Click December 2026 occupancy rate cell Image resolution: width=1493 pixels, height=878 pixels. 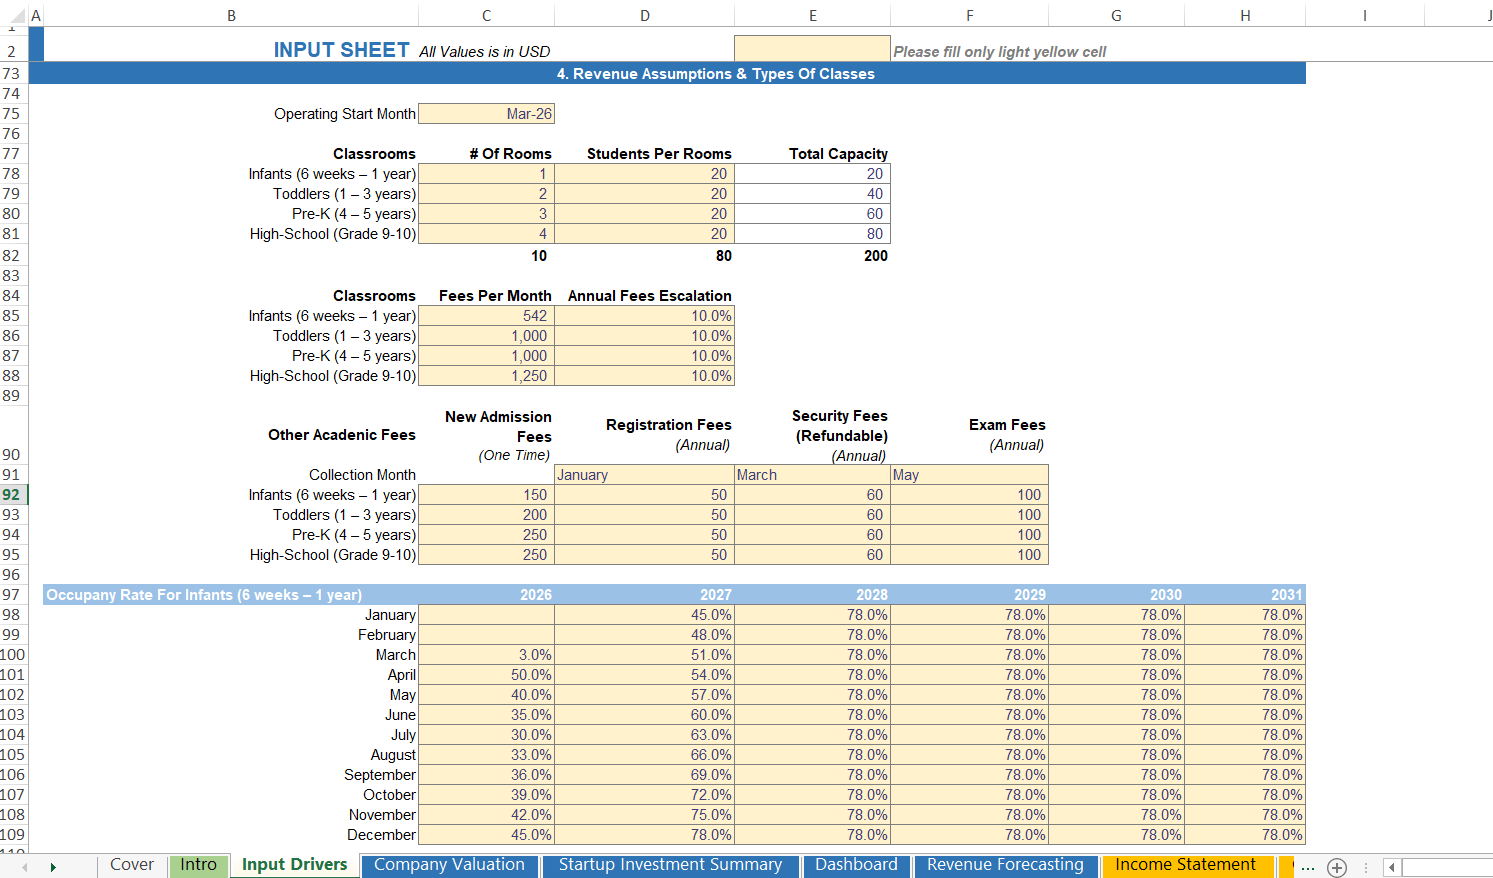[486, 835]
